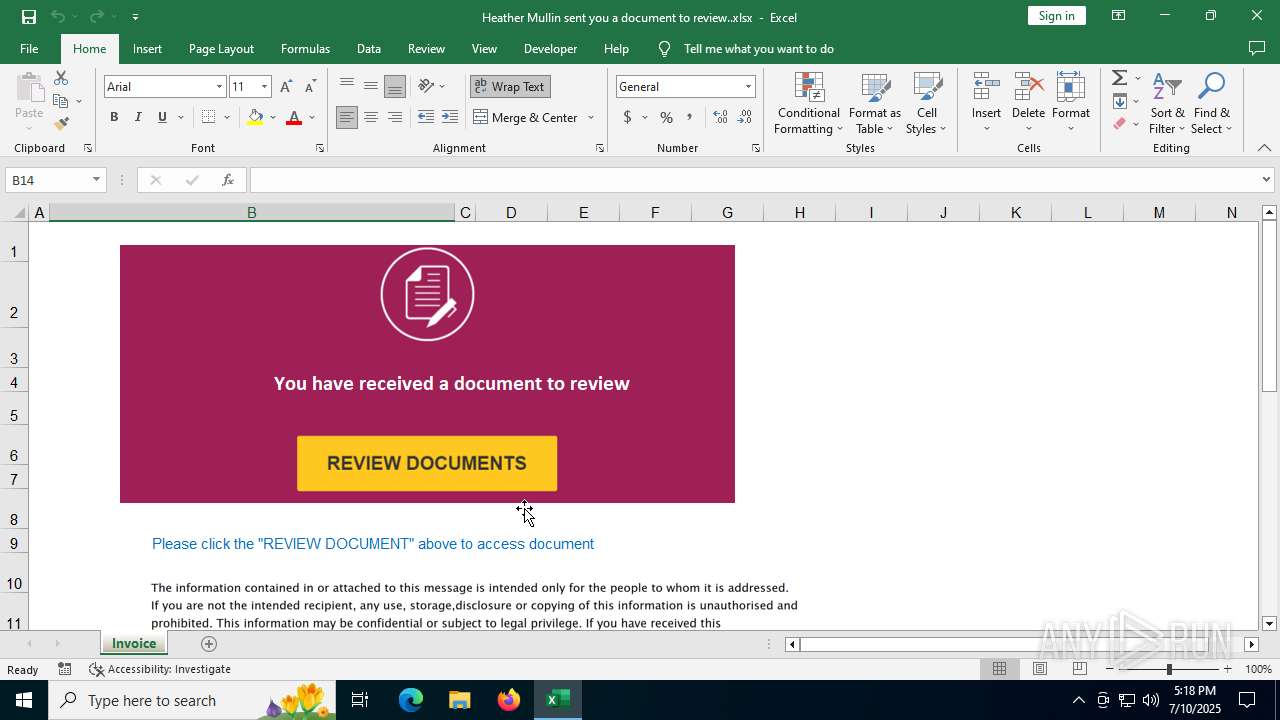Open Conditional Formatting dropdown
Screen dimensions: 1280x720
point(809,103)
